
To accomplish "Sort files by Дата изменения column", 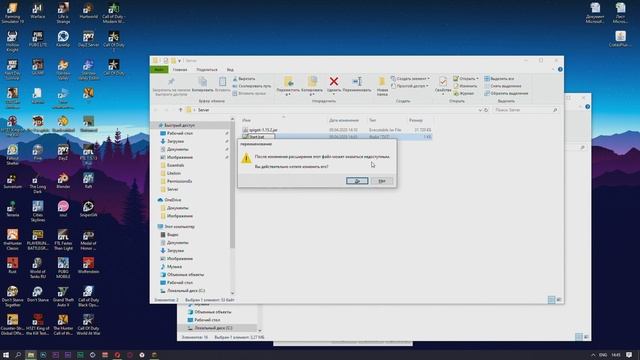I will [x=344, y=120].
